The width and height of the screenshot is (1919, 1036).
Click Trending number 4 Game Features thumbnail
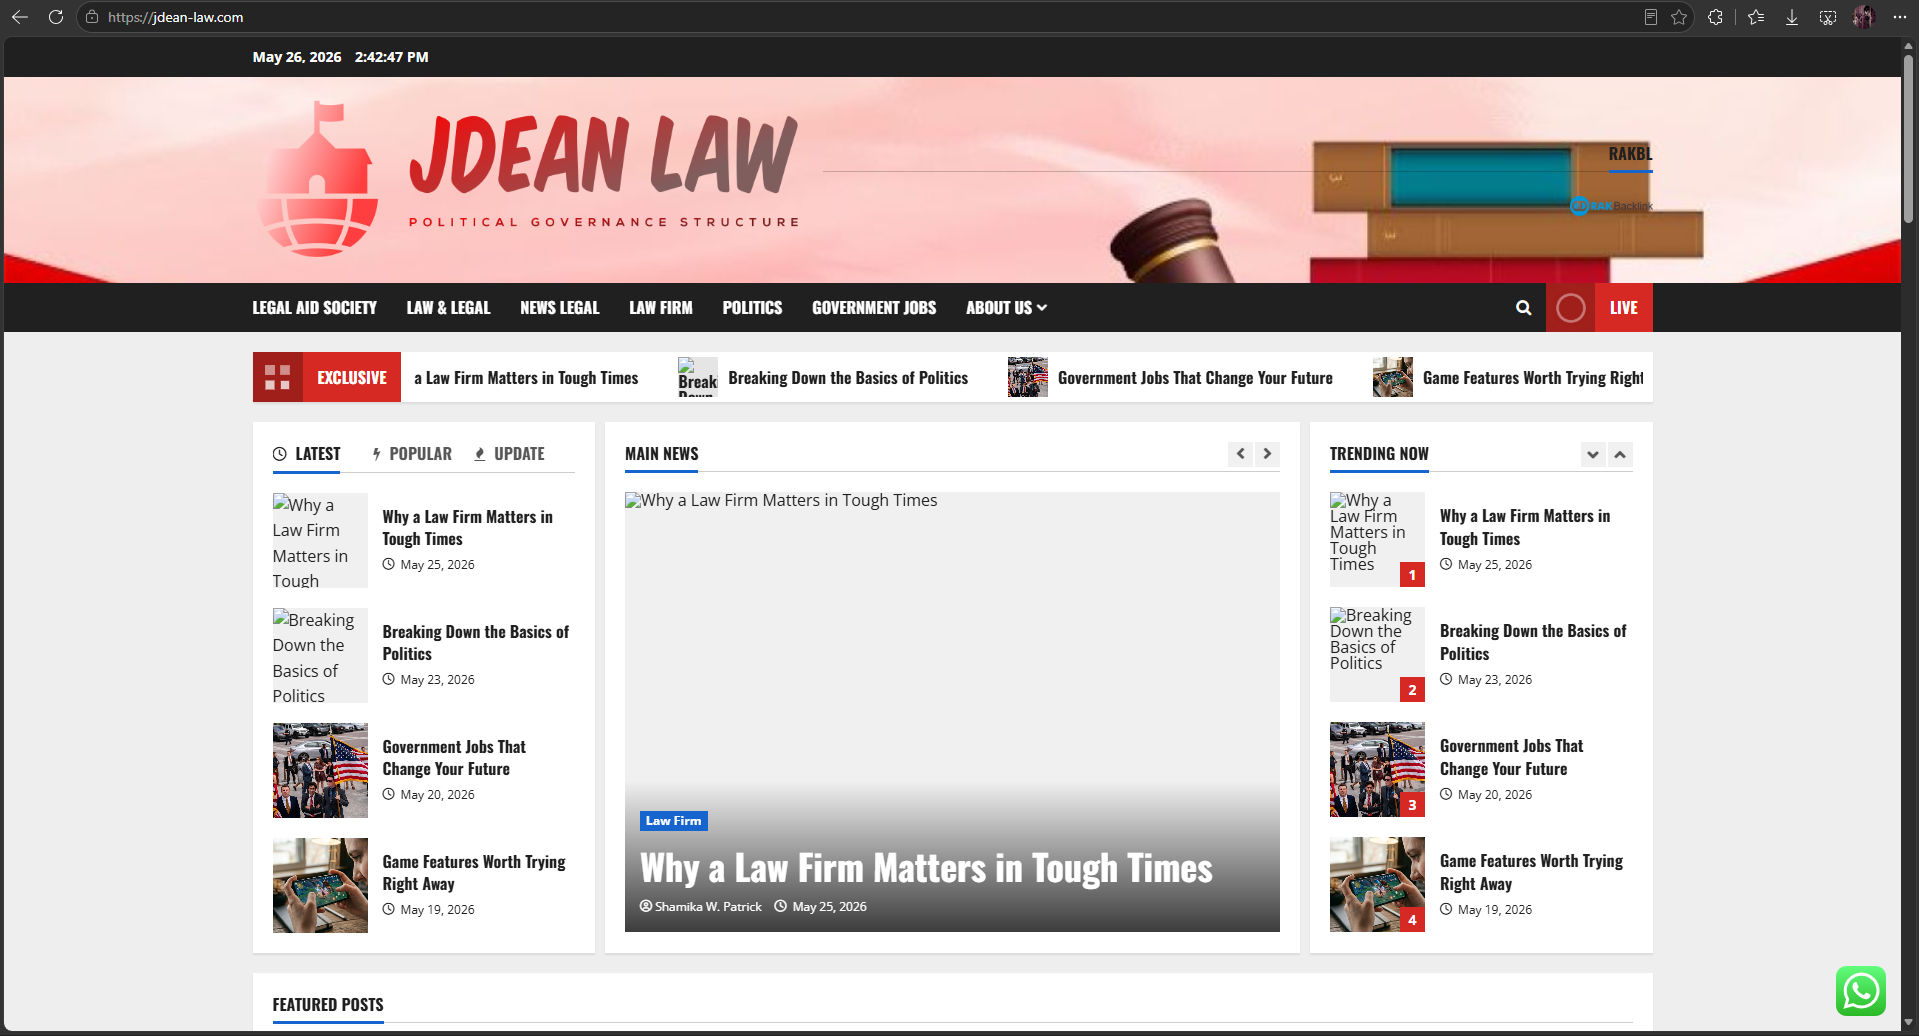(1377, 885)
